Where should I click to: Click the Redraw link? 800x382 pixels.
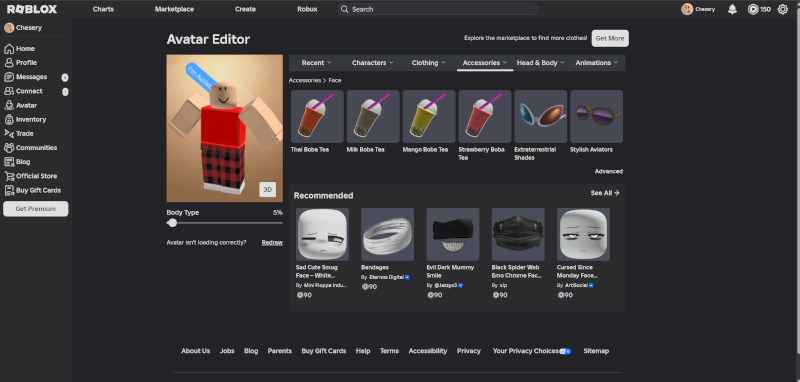(x=272, y=243)
